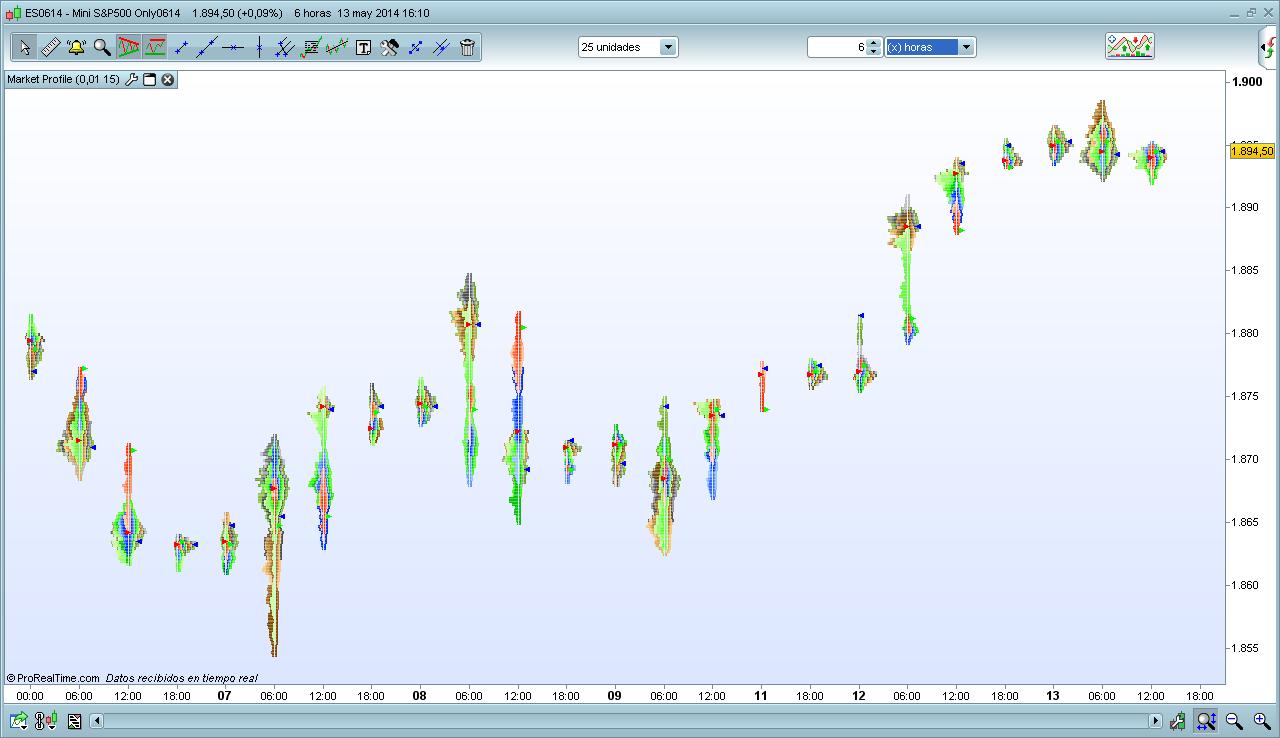This screenshot has width=1280, height=738.
Task: Select the text annotation tool
Action: tap(363, 47)
